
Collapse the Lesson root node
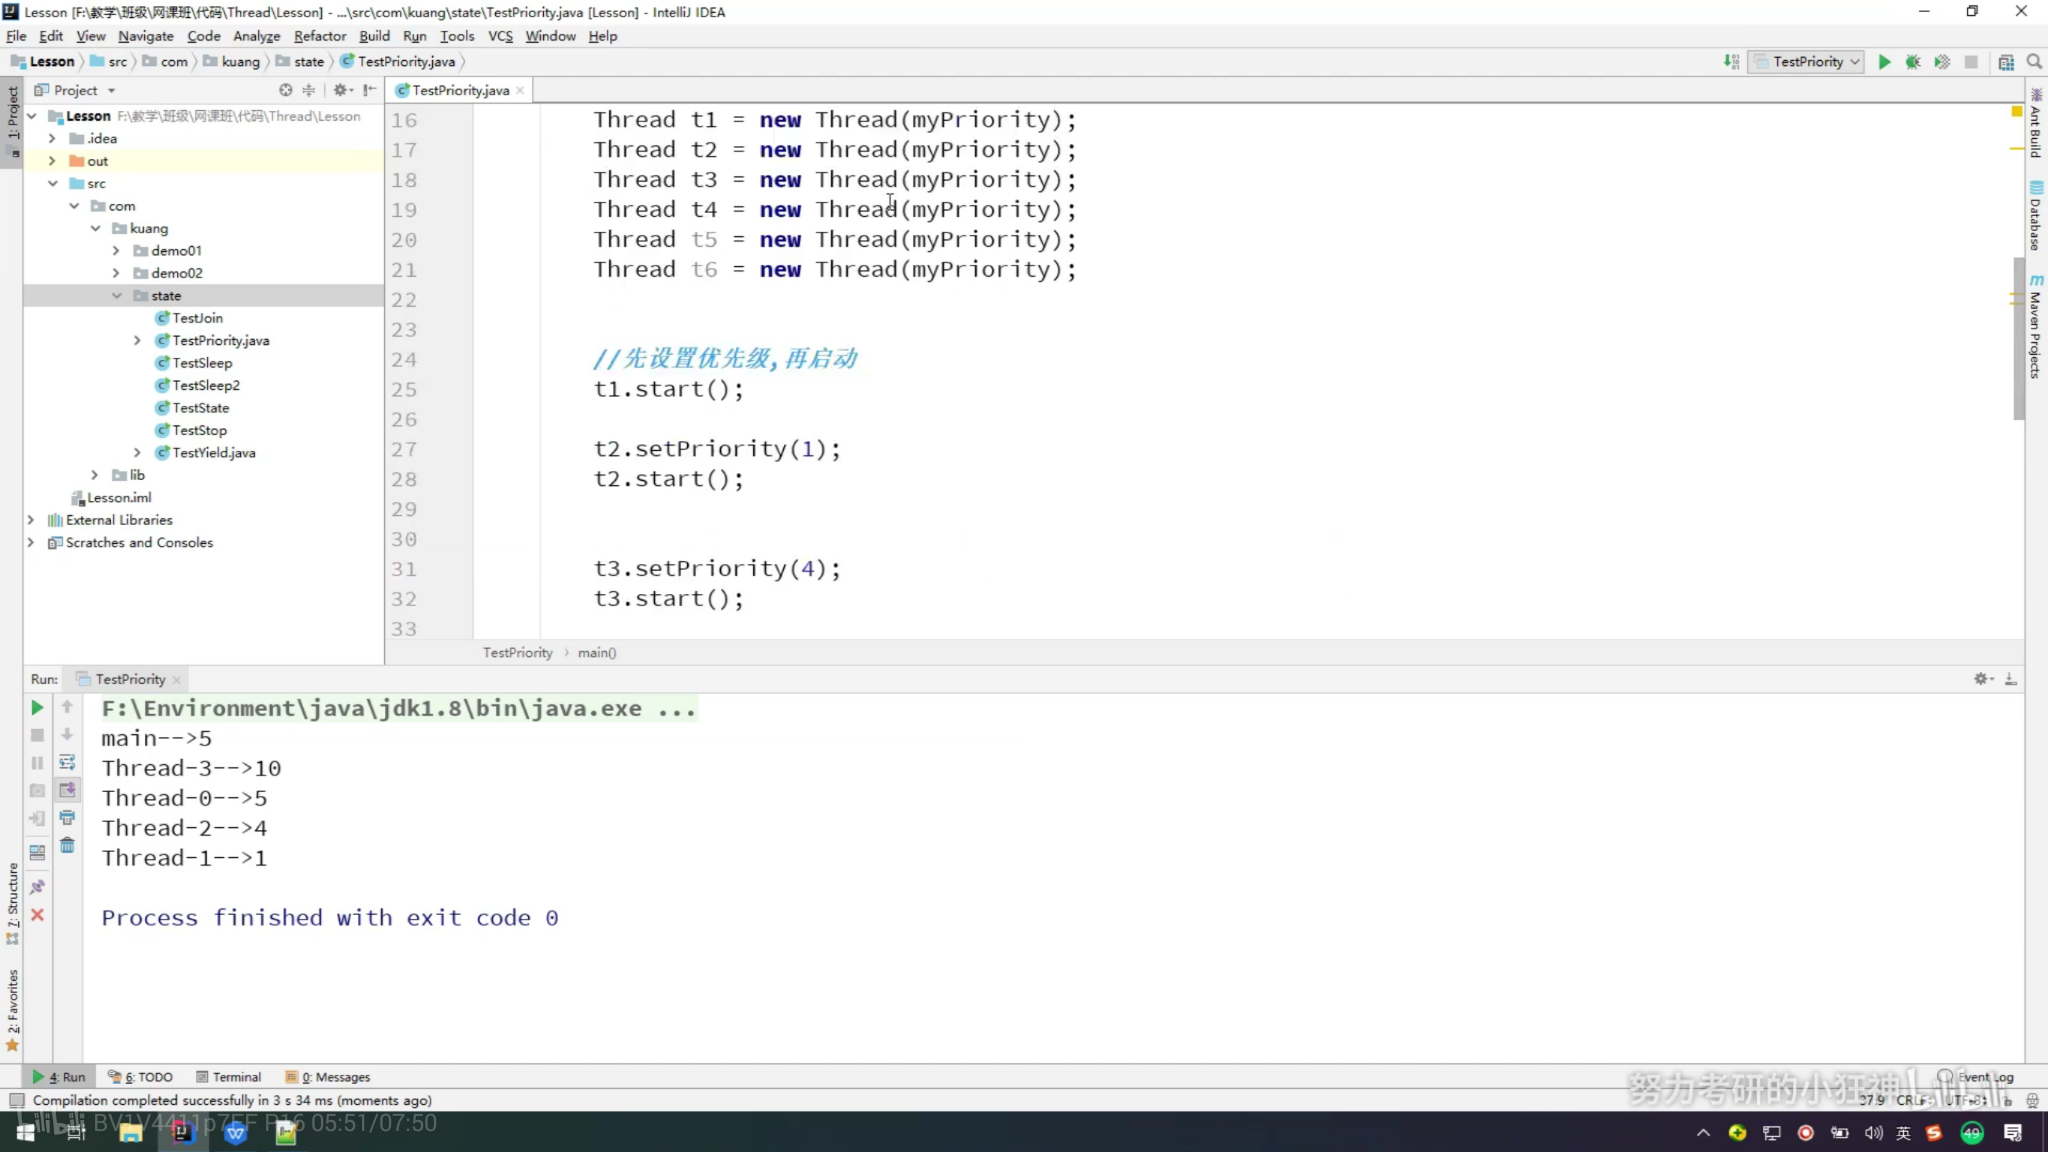(32, 116)
